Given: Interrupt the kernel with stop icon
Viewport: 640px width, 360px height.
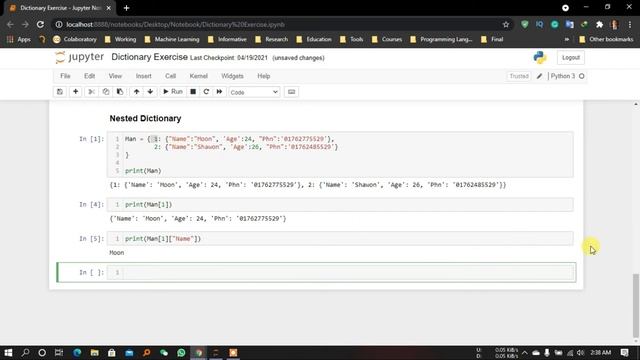Looking at the screenshot, I should coord(193,92).
